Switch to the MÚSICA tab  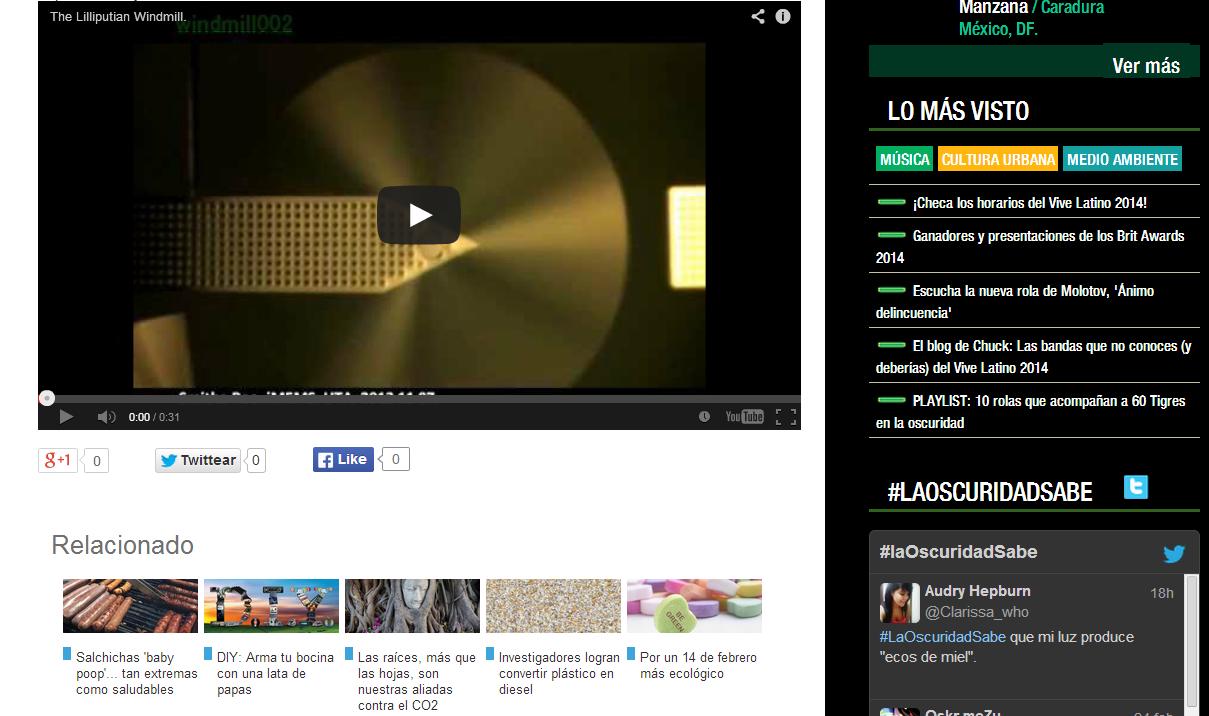click(904, 159)
